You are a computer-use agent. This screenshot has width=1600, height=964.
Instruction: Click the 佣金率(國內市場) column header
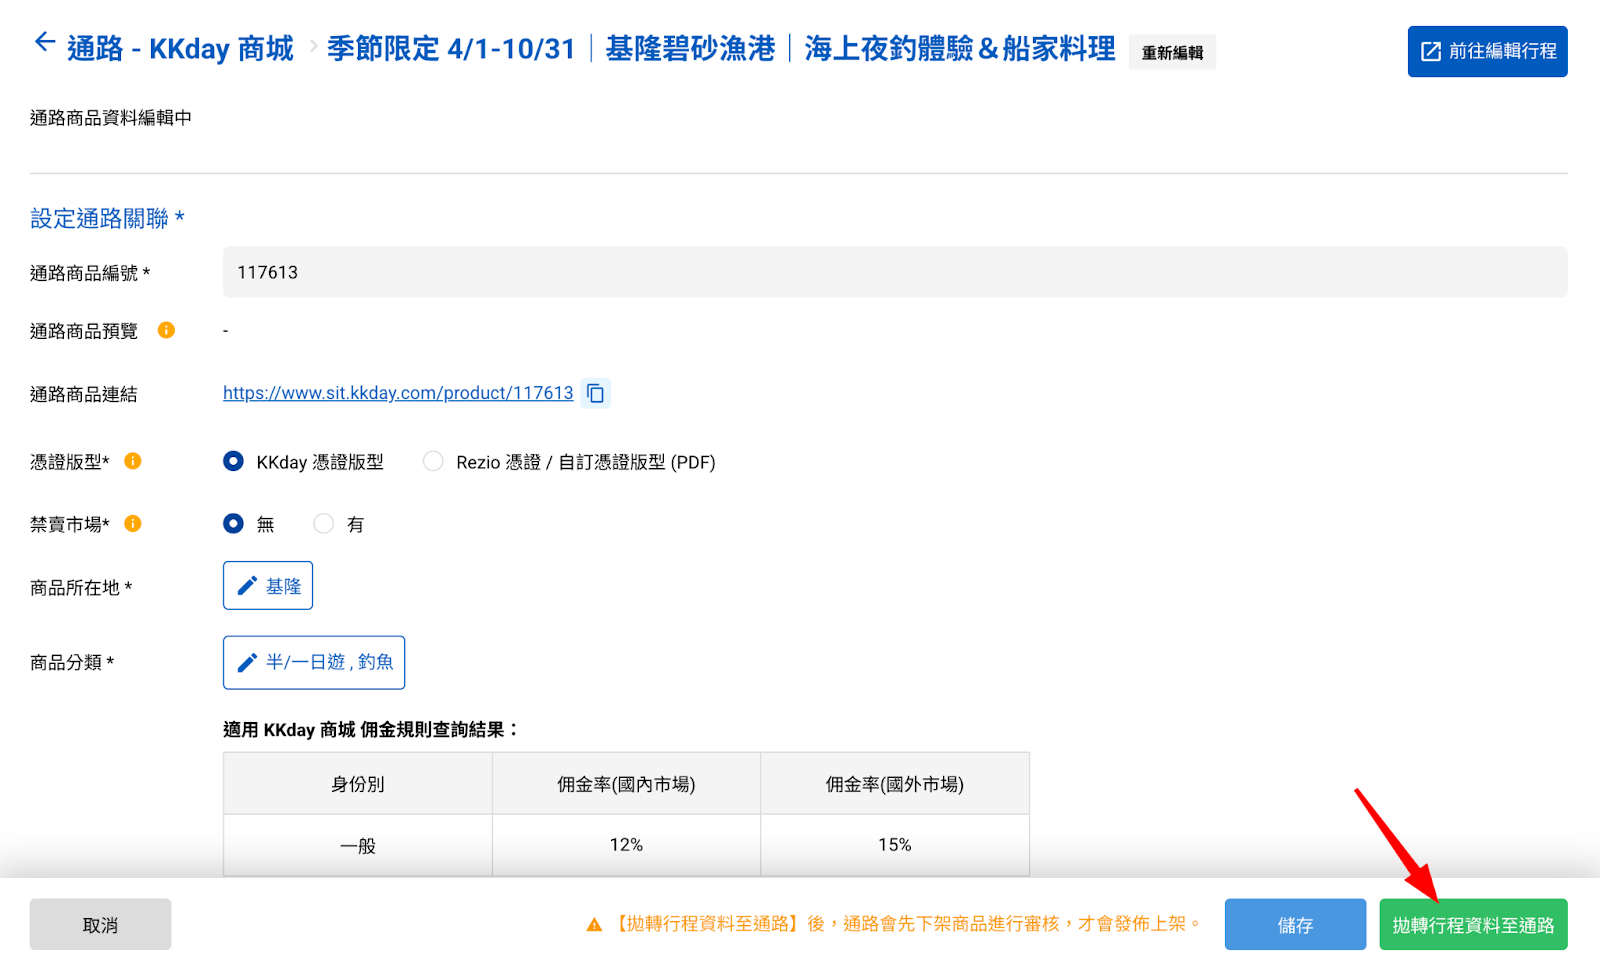[626, 784]
